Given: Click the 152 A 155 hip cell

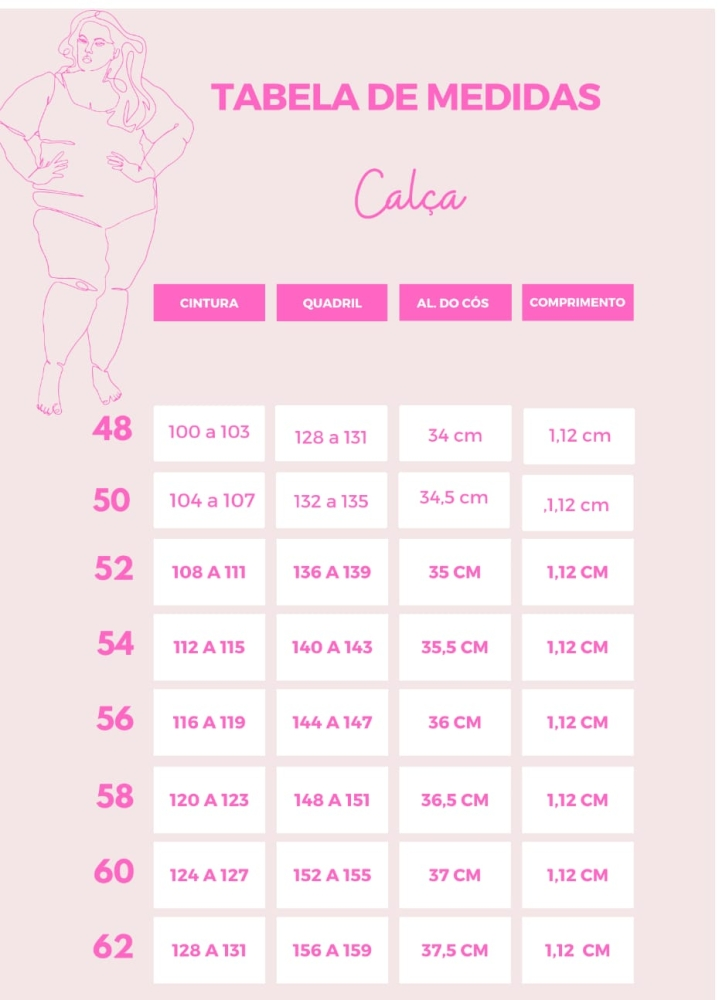Looking at the screenshot, I should [x=331, y=875].
